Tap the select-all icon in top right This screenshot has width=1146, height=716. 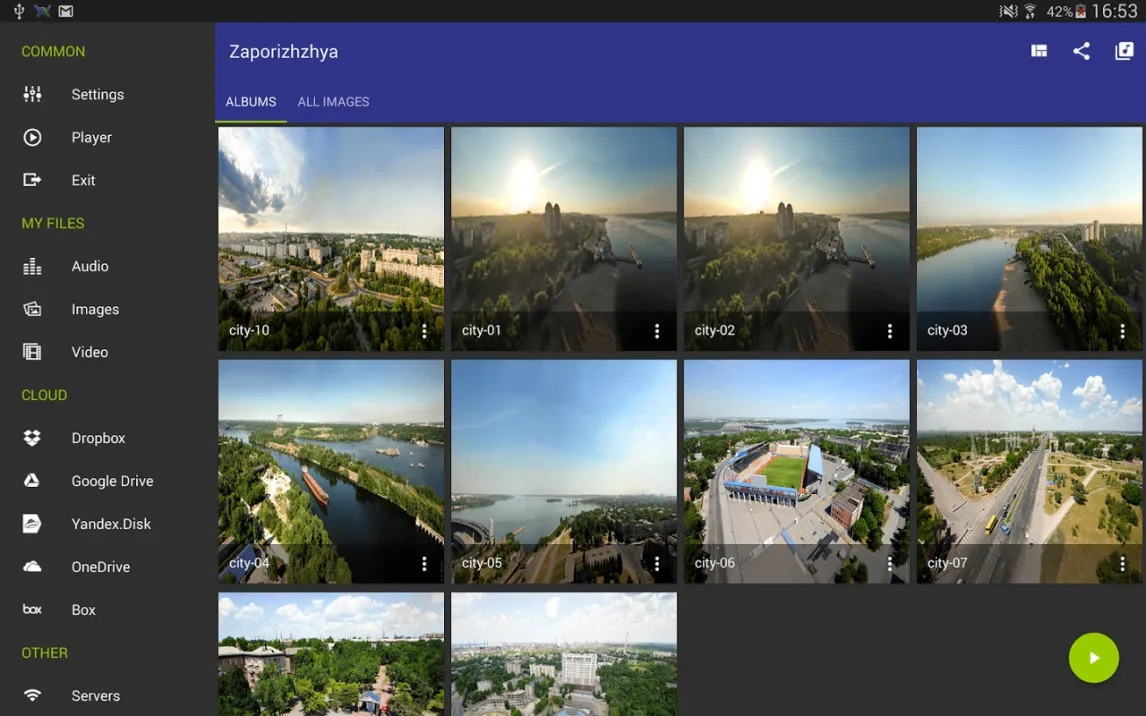pos(1124,51)
